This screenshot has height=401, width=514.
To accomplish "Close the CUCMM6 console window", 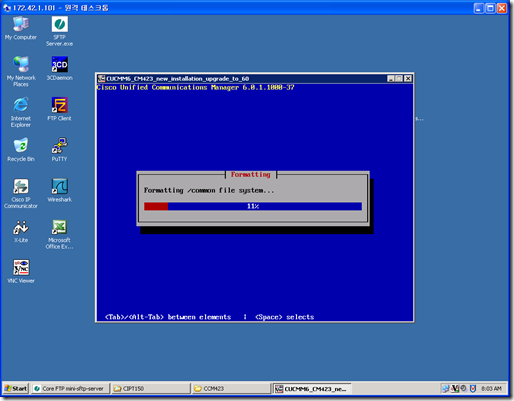I will click(408, 78).
